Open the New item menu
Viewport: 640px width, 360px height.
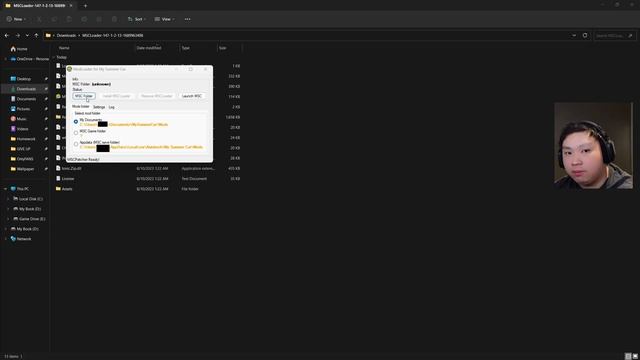[x=16, y=19]
